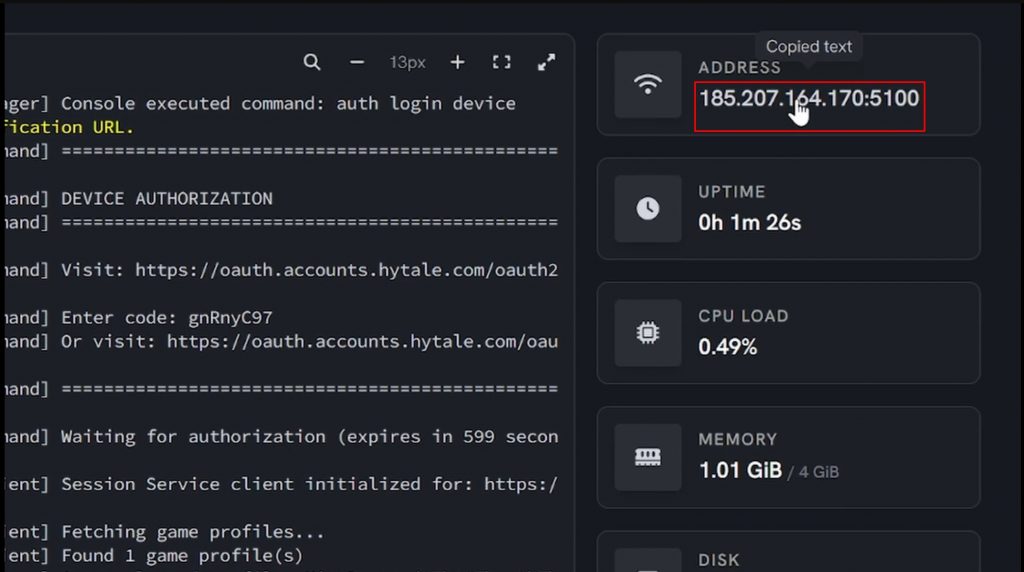Expand console with diagonal arrows icon
Image resolution: width=1024 pixels, height=572 pixels.
click(546, 62)
